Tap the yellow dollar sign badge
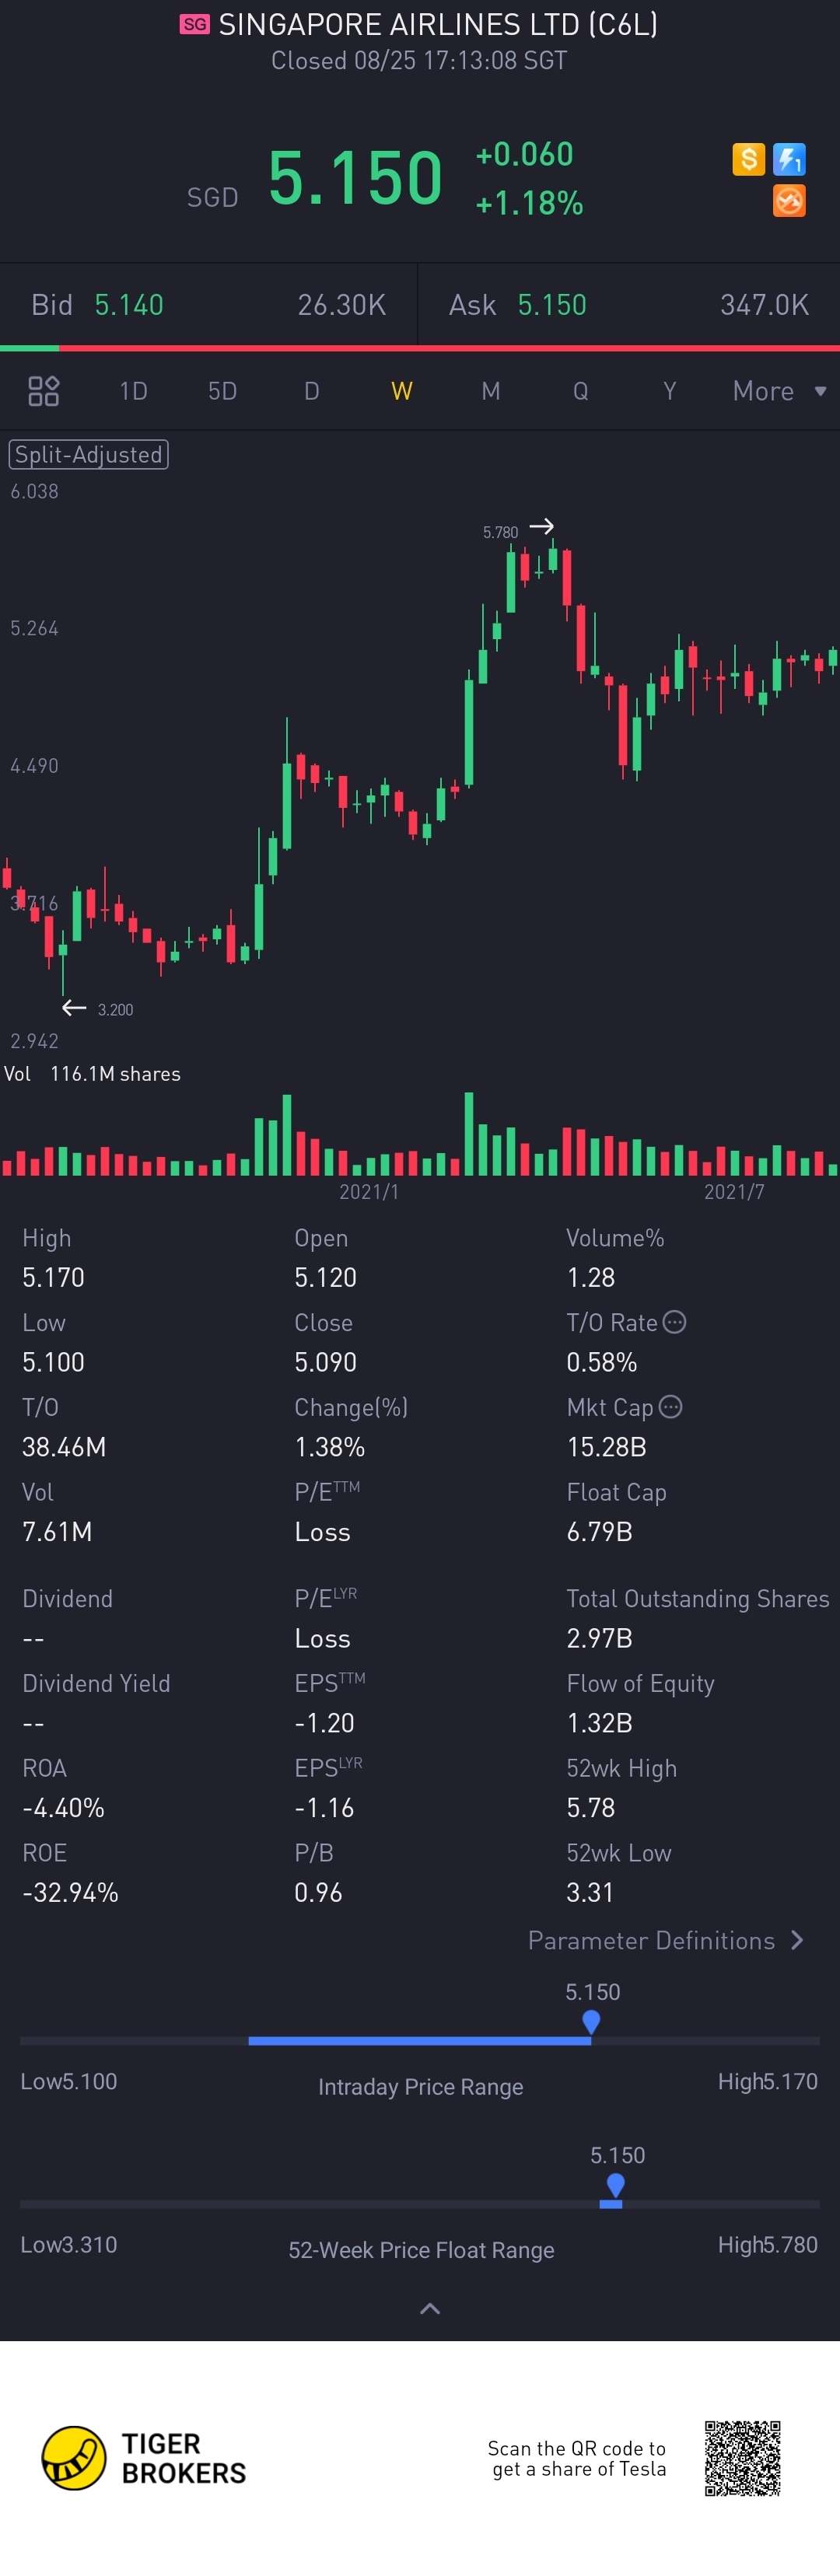Viewport: 840px width, 2576px height. (748, 159)
